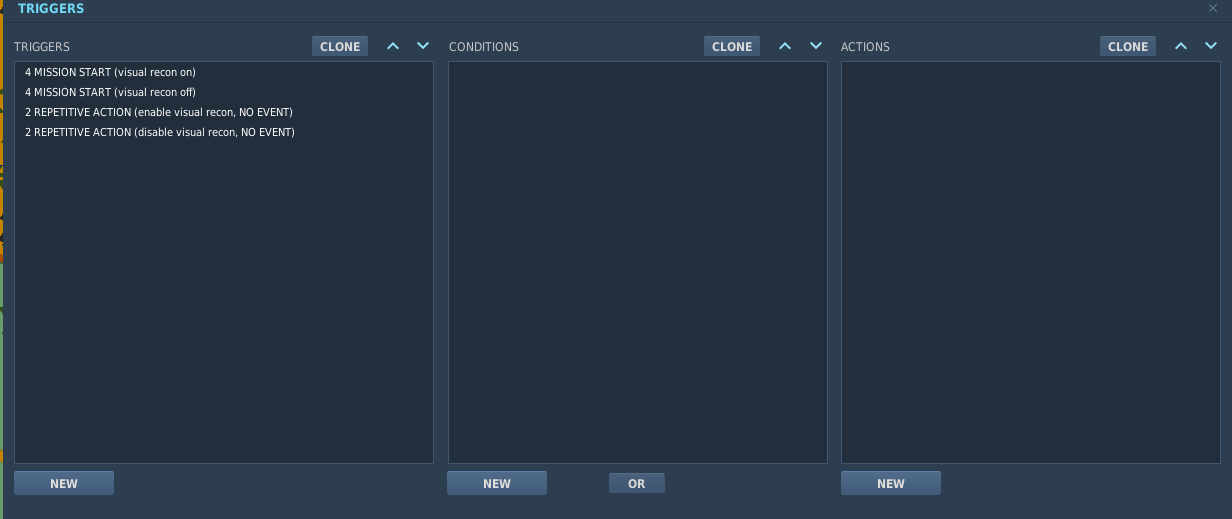Click the move-down arrow in Actions panel
1232x519 pixels.
click(1211, 46)
